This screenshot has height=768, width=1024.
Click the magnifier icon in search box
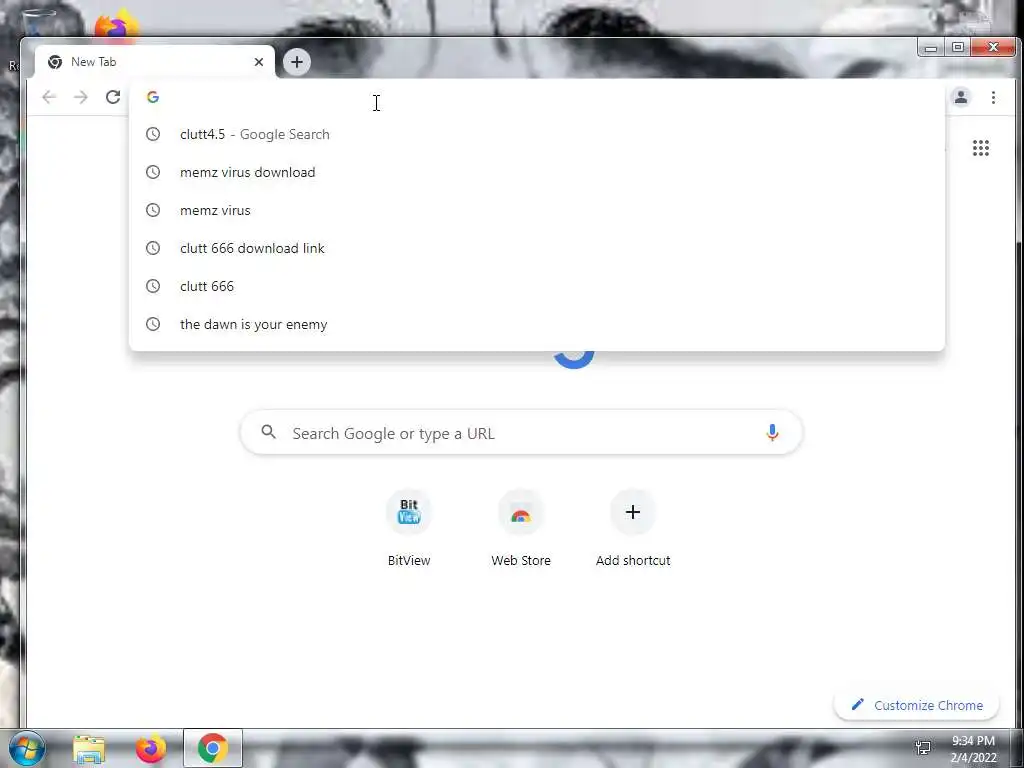point(268,432)
